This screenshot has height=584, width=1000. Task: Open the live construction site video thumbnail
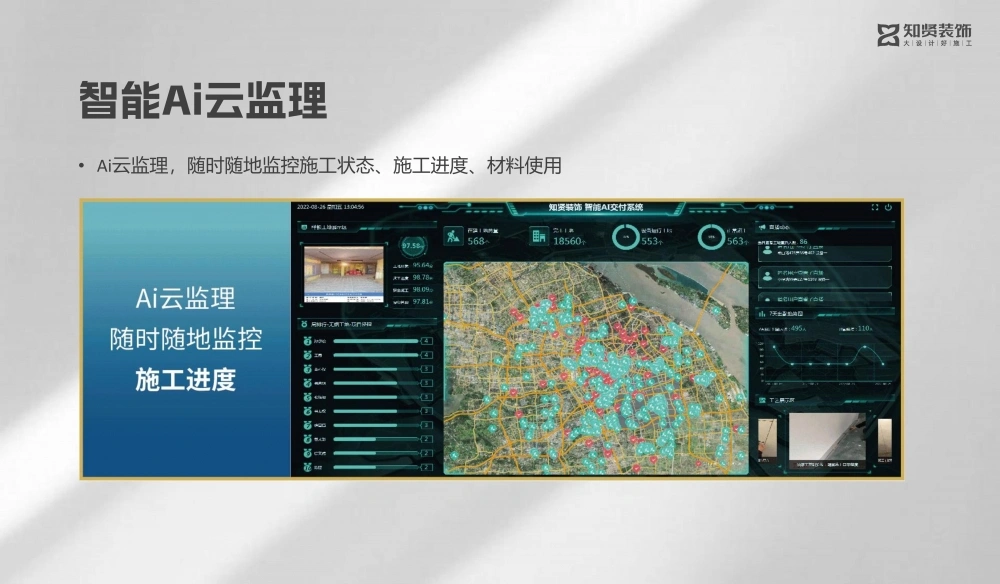(344, 274)
